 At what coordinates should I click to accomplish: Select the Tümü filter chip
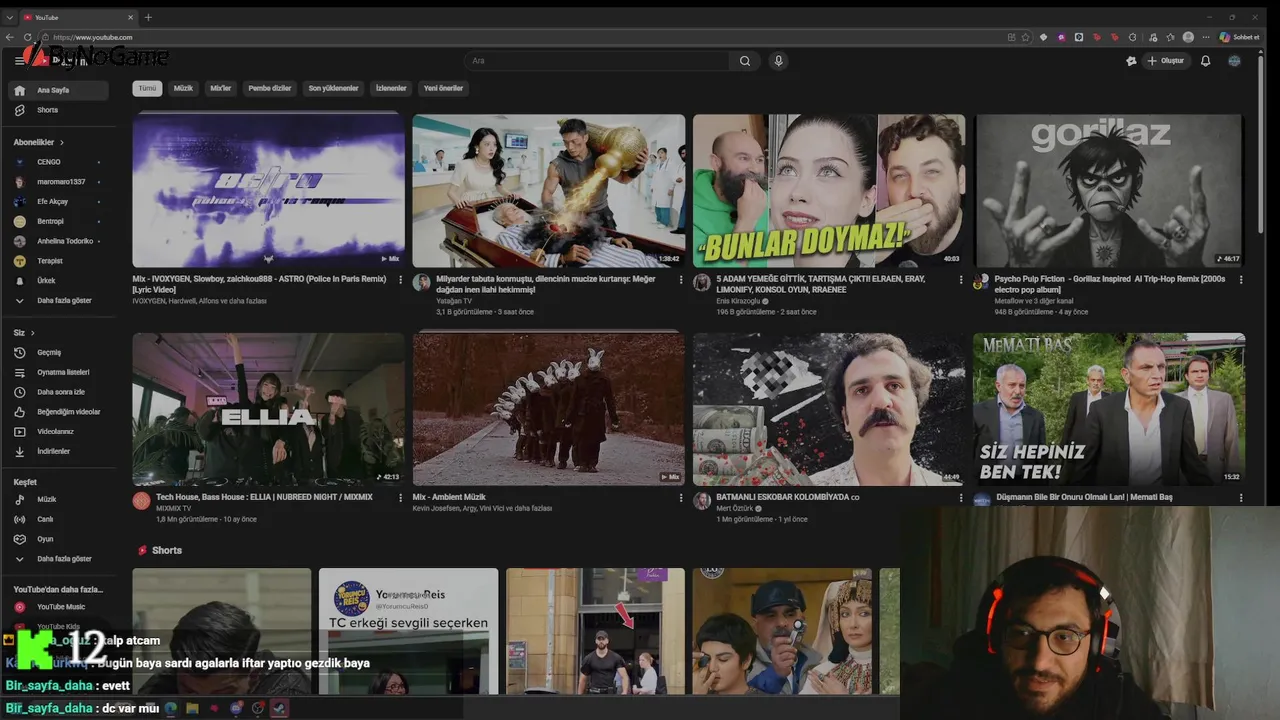[147, 88]
